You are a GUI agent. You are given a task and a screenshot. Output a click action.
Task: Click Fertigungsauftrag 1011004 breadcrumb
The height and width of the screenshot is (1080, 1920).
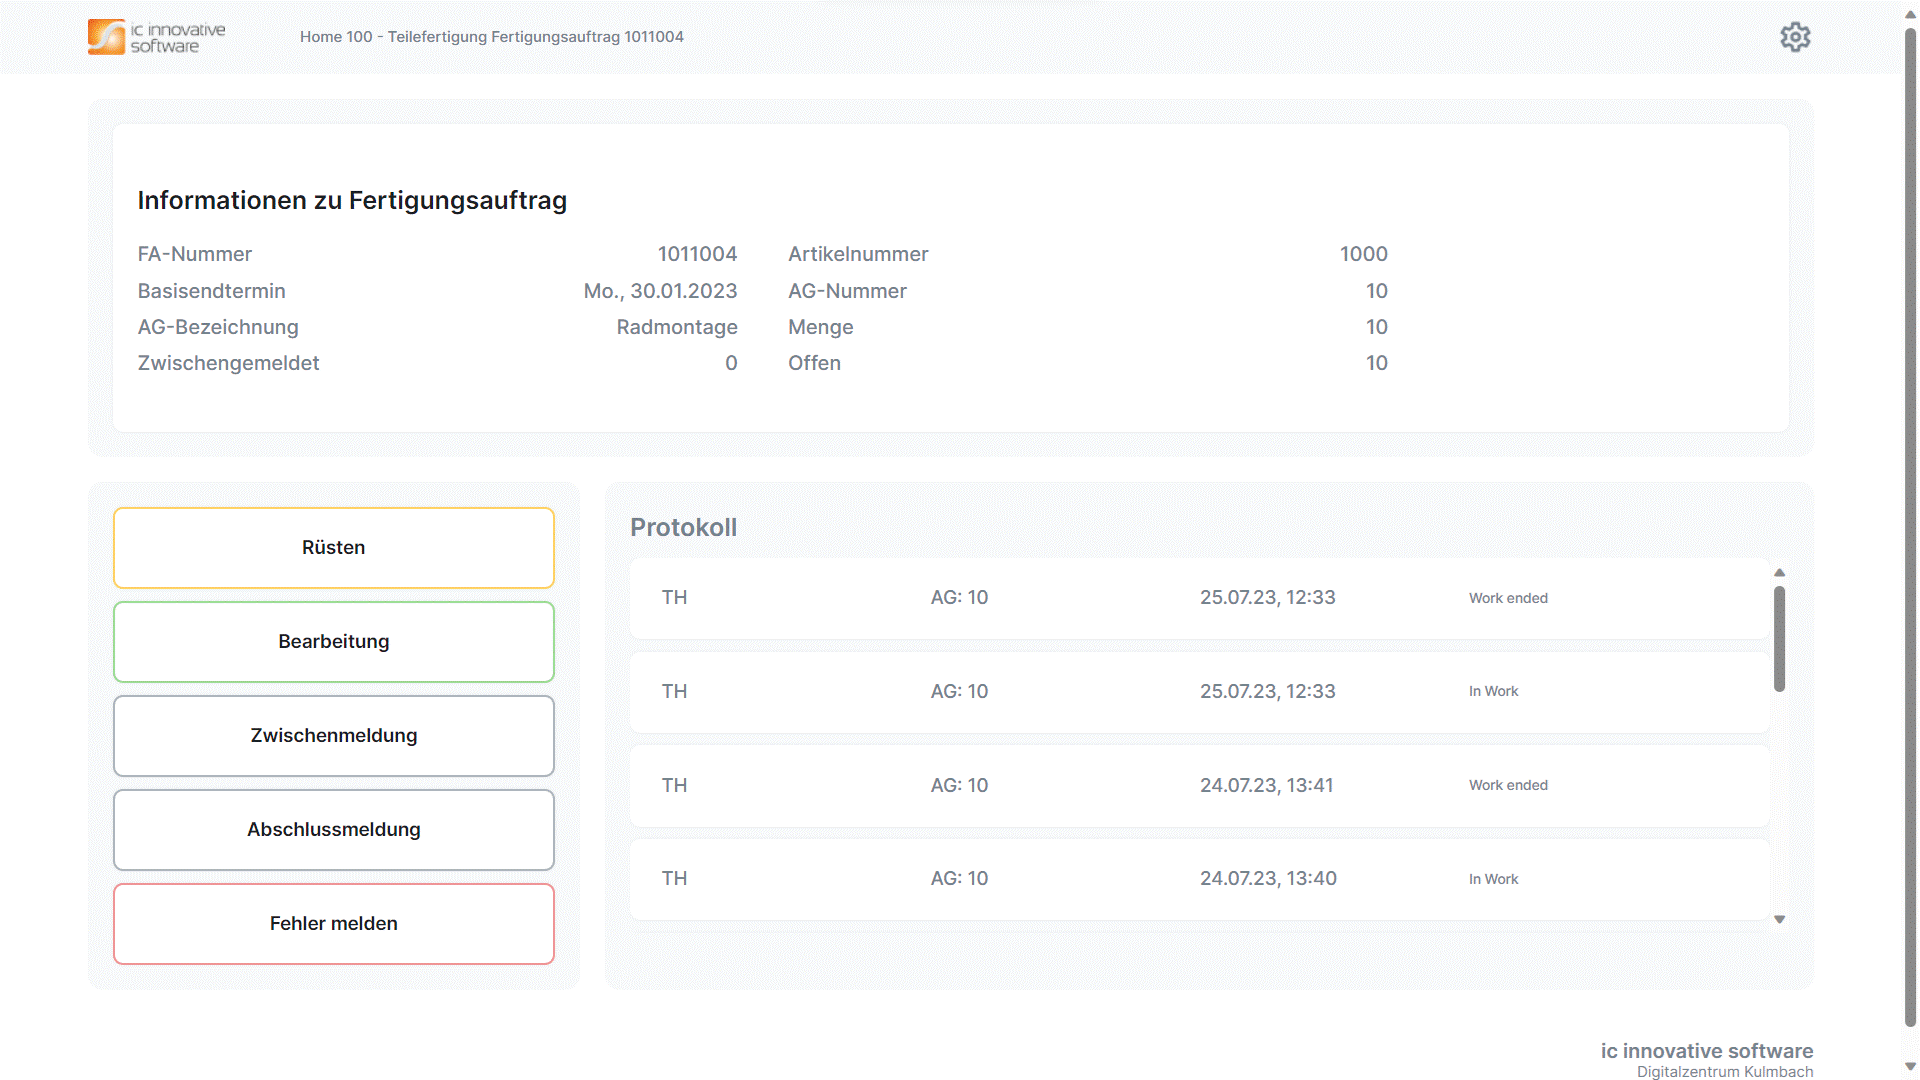(587, 37)
